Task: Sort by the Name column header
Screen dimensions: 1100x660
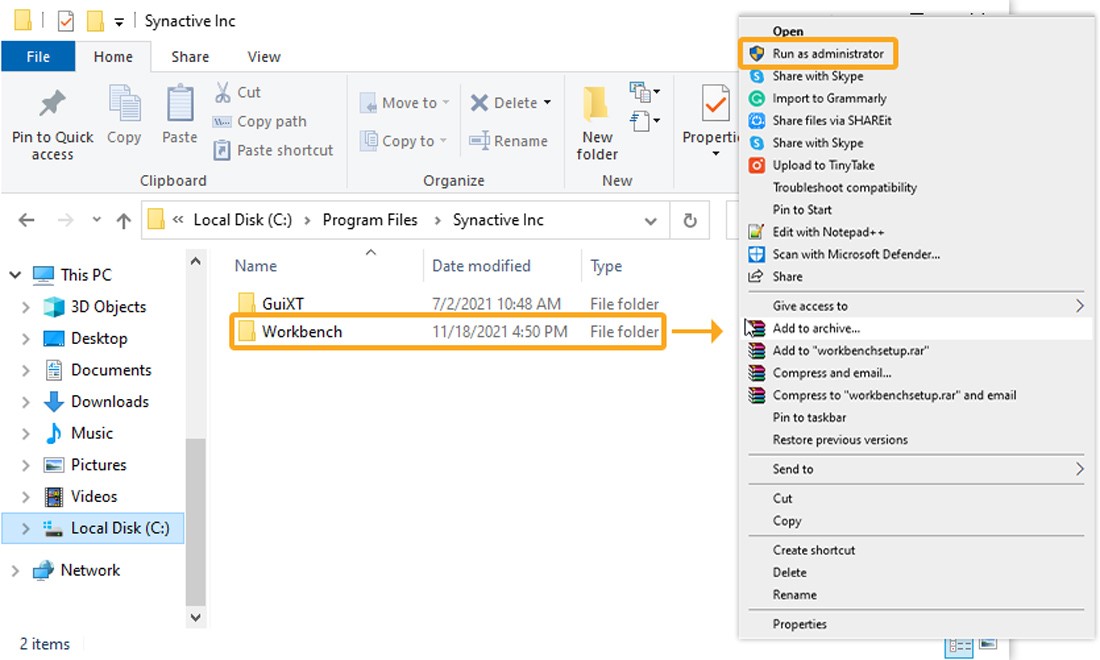Action: (x=255, y=266)
